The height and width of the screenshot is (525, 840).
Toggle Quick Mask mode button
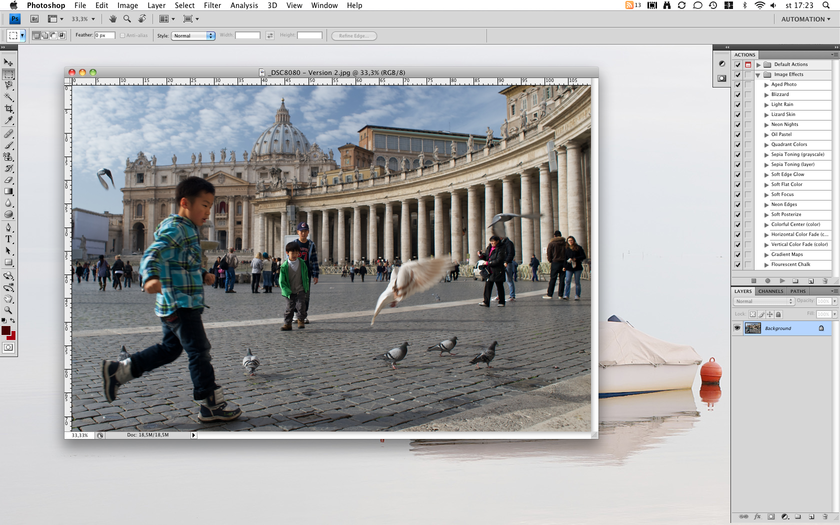pos(9,348)
